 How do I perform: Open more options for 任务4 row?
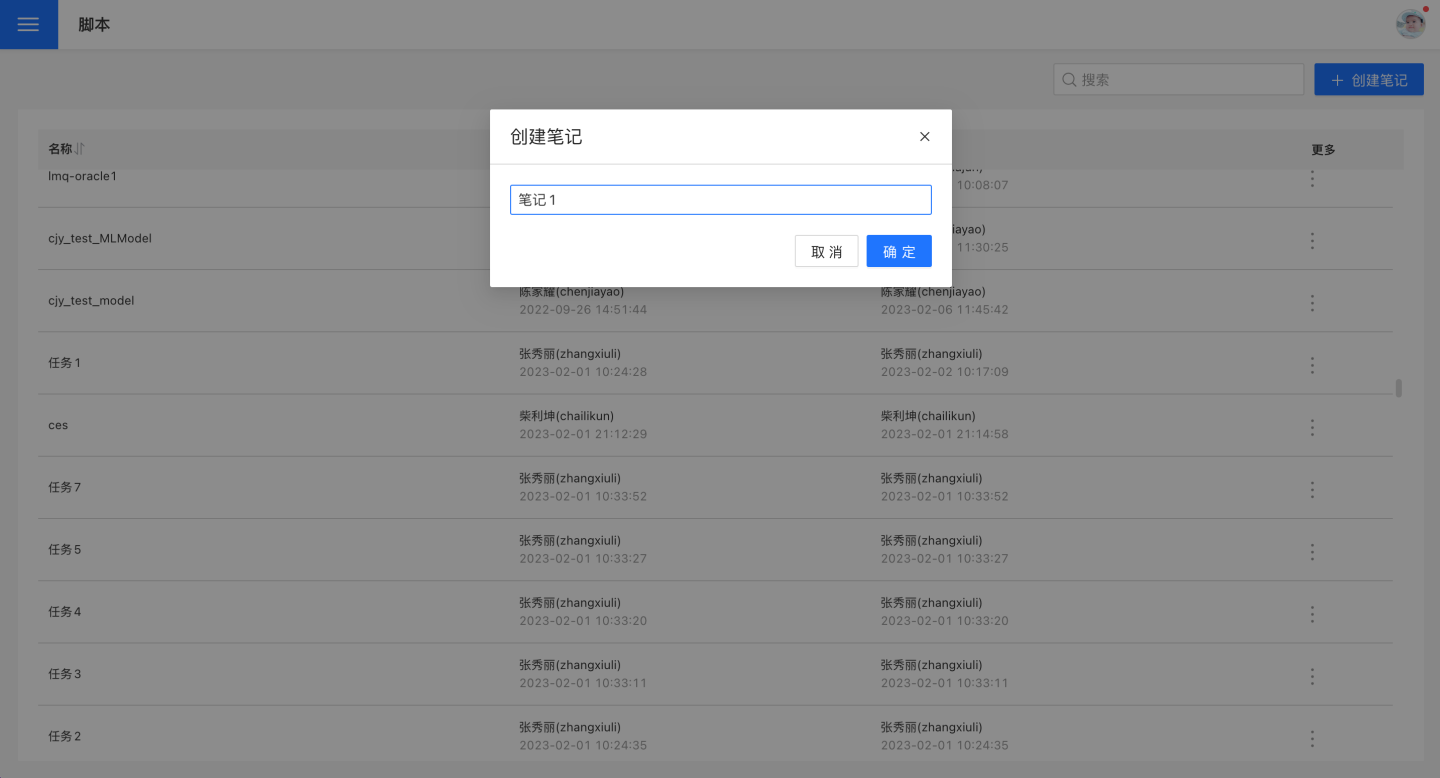[1312, 614]
